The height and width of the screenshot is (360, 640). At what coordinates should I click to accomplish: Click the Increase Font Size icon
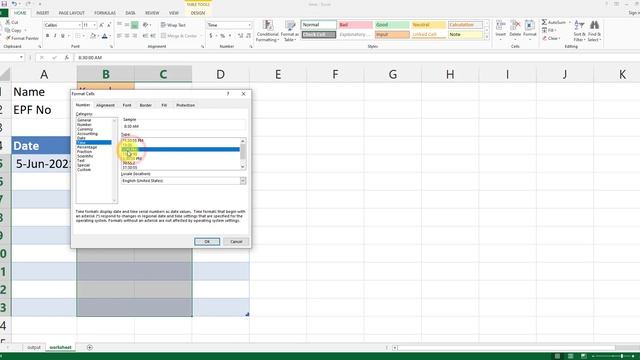point(101,25)
